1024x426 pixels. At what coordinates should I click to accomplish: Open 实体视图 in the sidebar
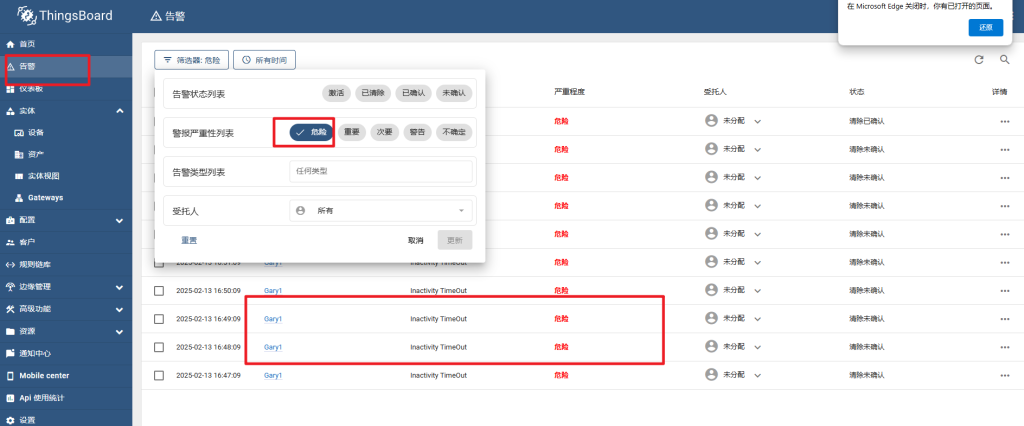point(66,176)
